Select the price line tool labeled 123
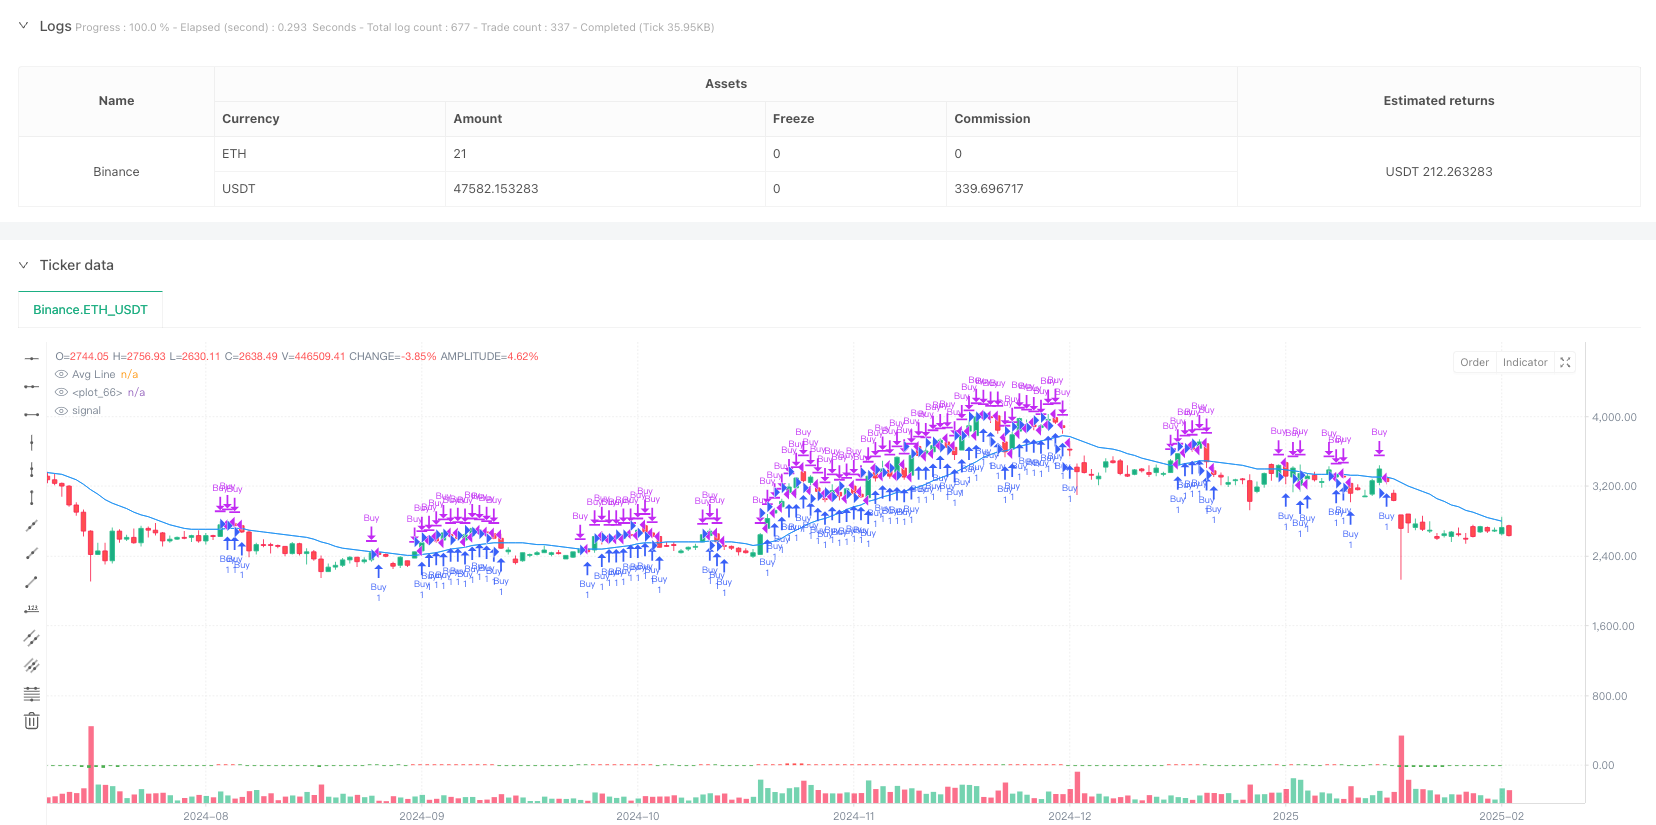Image resolution: width=1656 pixels, height=825 pixels. coord(32,609)
